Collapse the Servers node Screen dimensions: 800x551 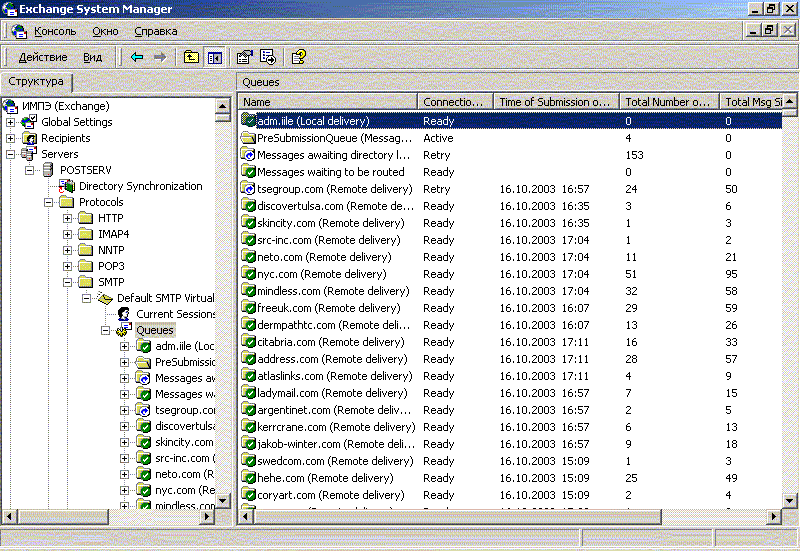tap(10, 154)
